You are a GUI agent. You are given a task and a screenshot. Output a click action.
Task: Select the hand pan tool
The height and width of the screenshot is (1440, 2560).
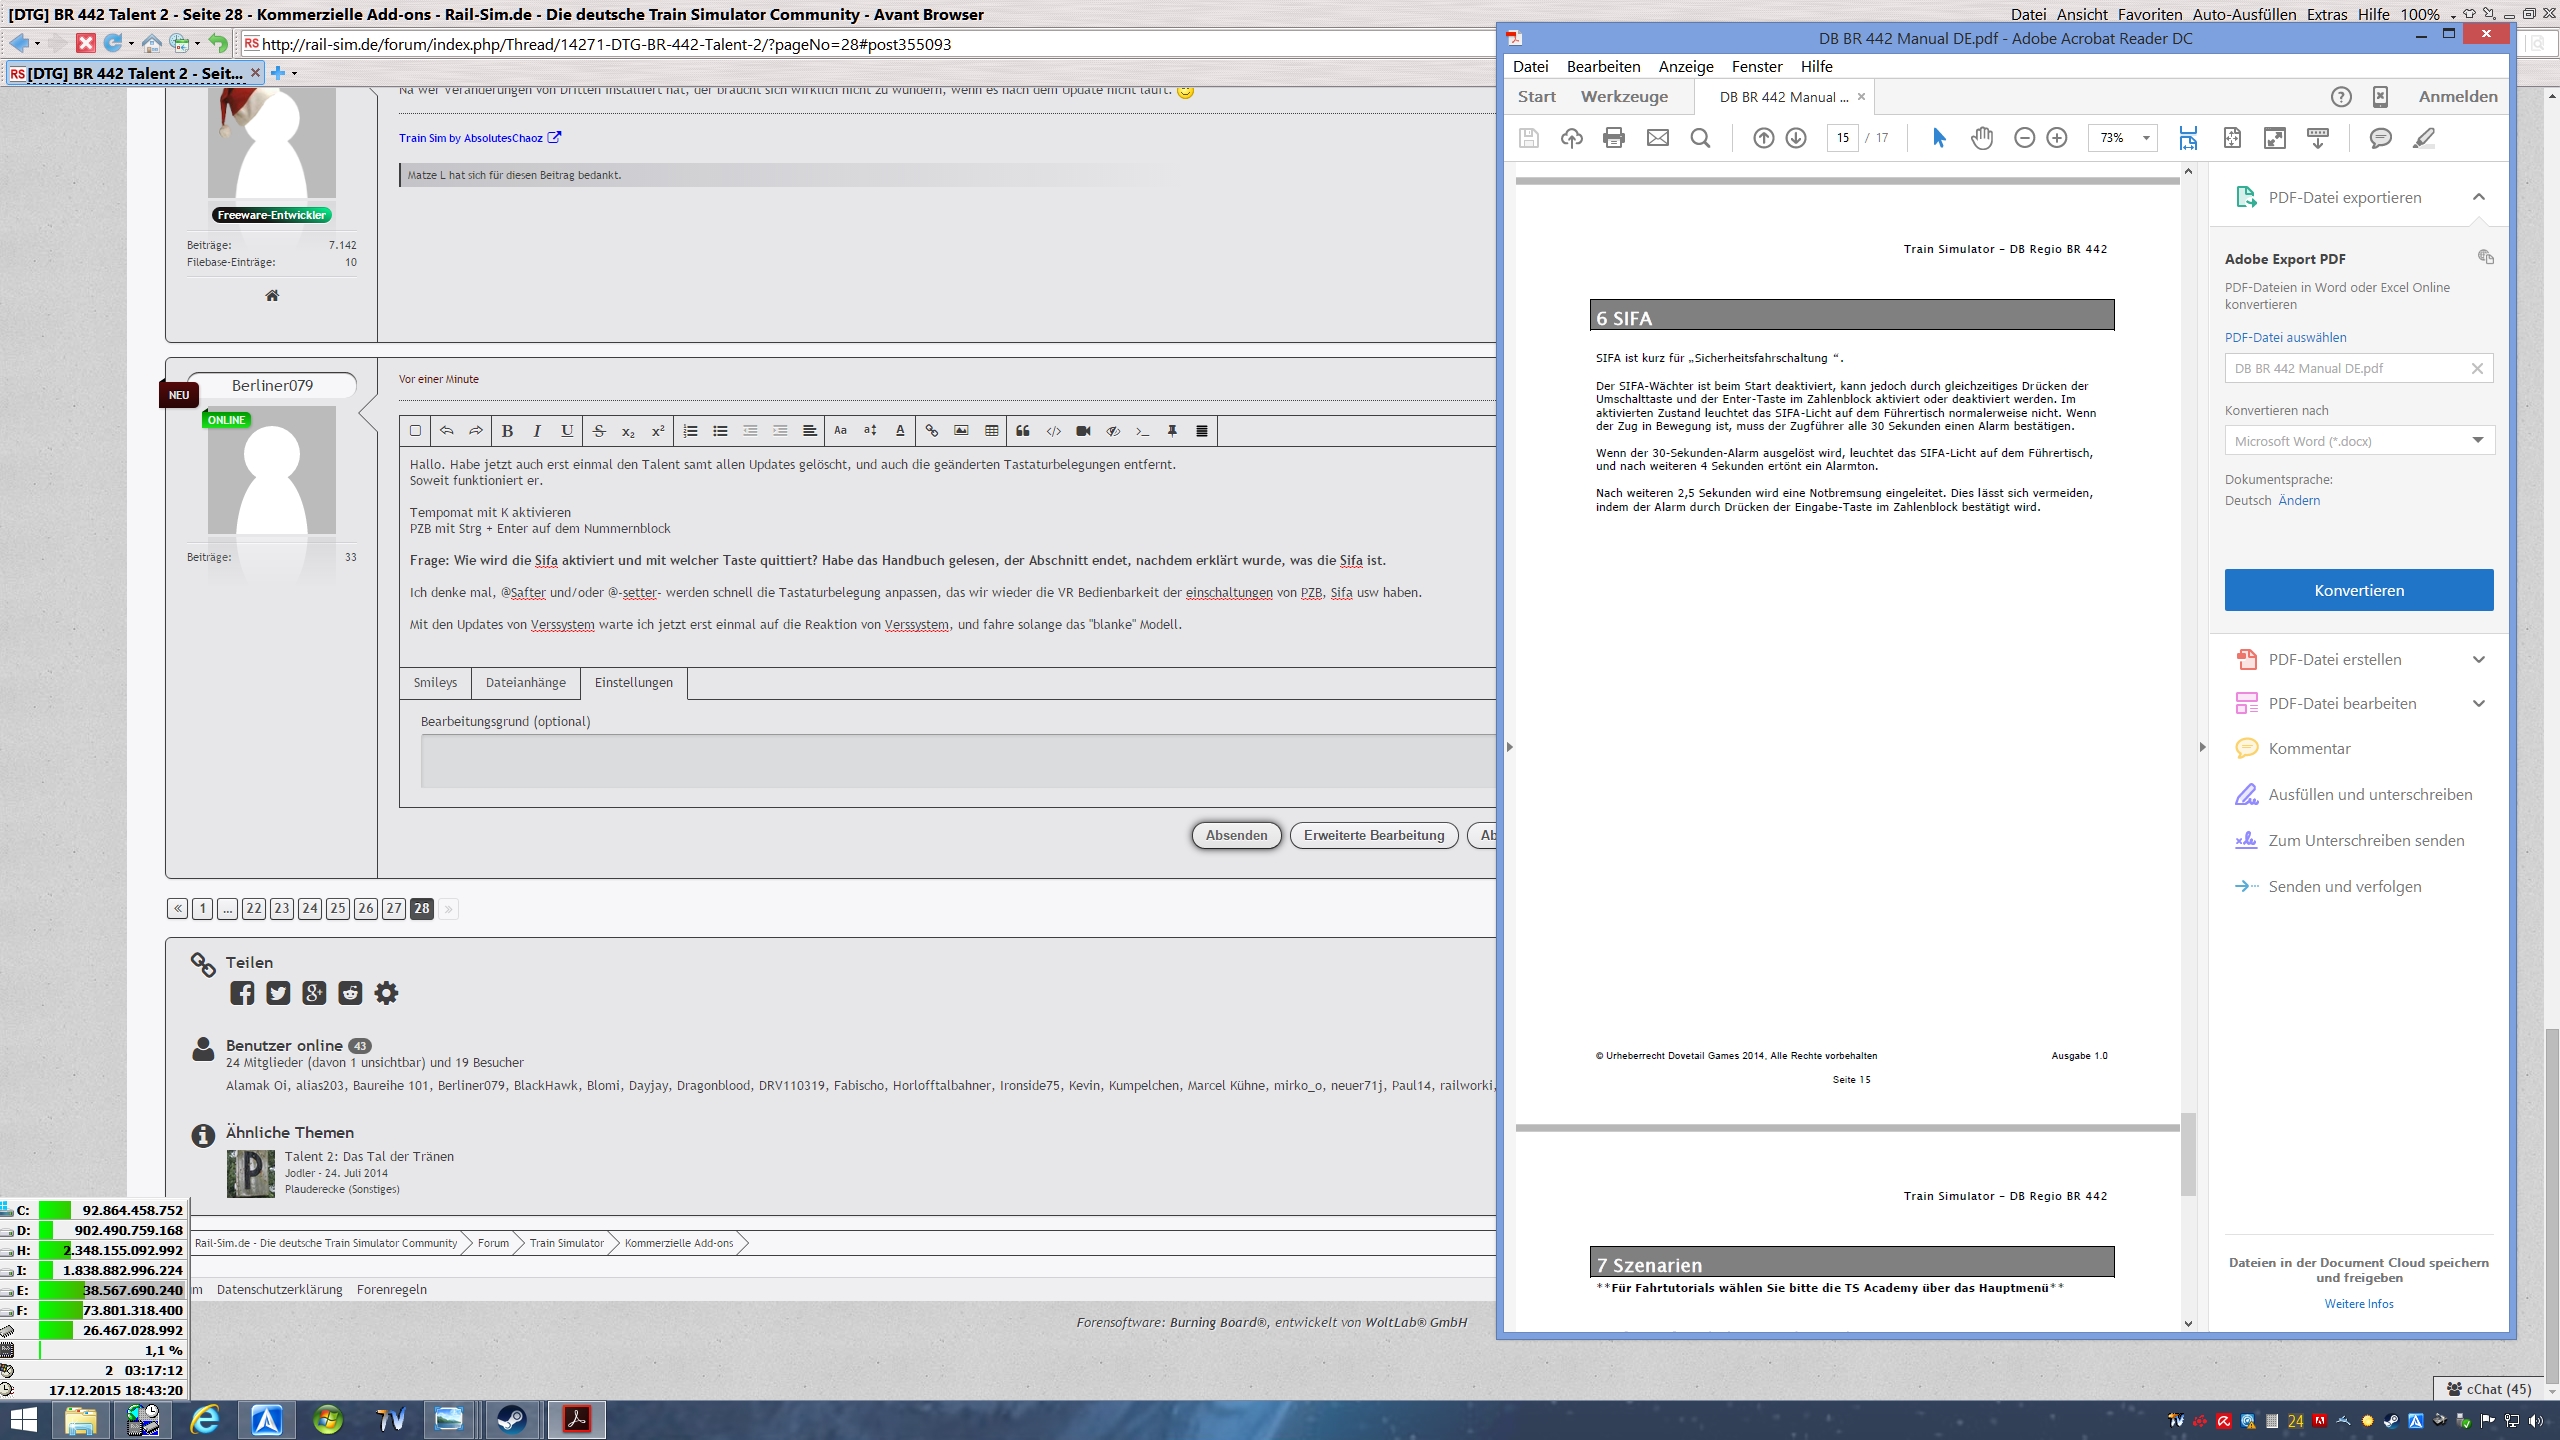[1981, 138]
